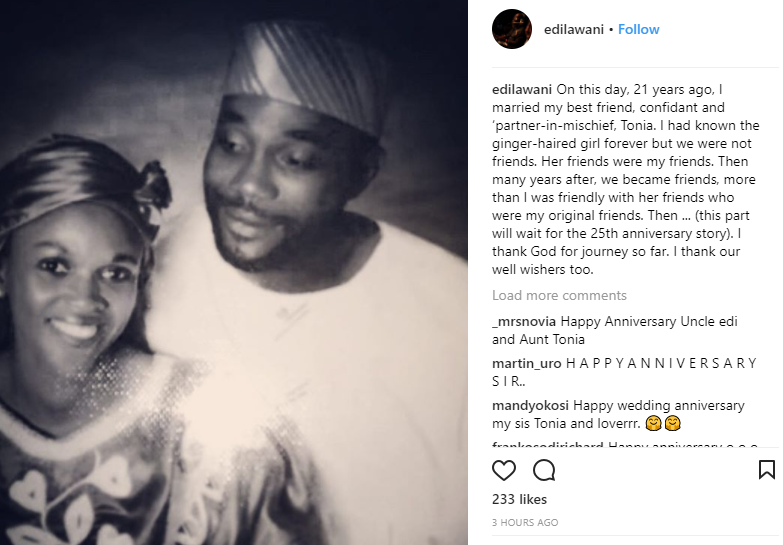This screenshot has height=545, width=783.
Task: Click mandyokosi's wedding anniversary comment text
Action: 659,406
